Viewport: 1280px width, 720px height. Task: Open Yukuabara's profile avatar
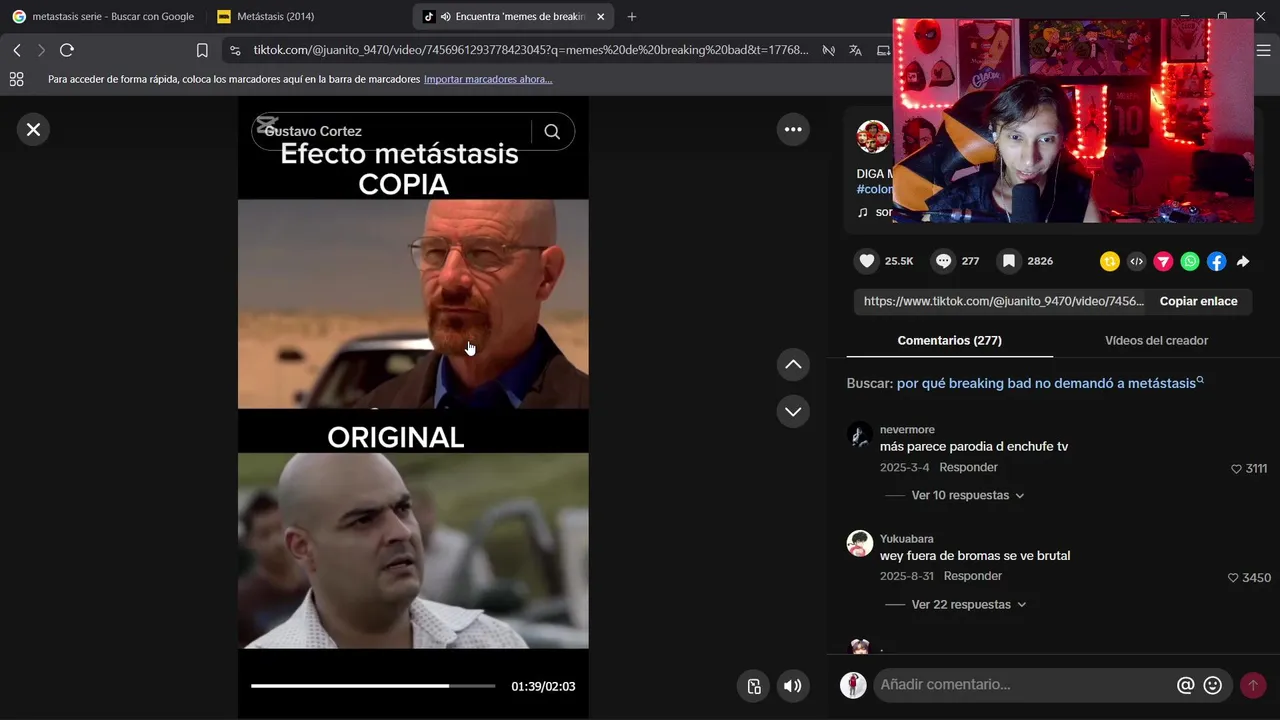coord(860,544)
